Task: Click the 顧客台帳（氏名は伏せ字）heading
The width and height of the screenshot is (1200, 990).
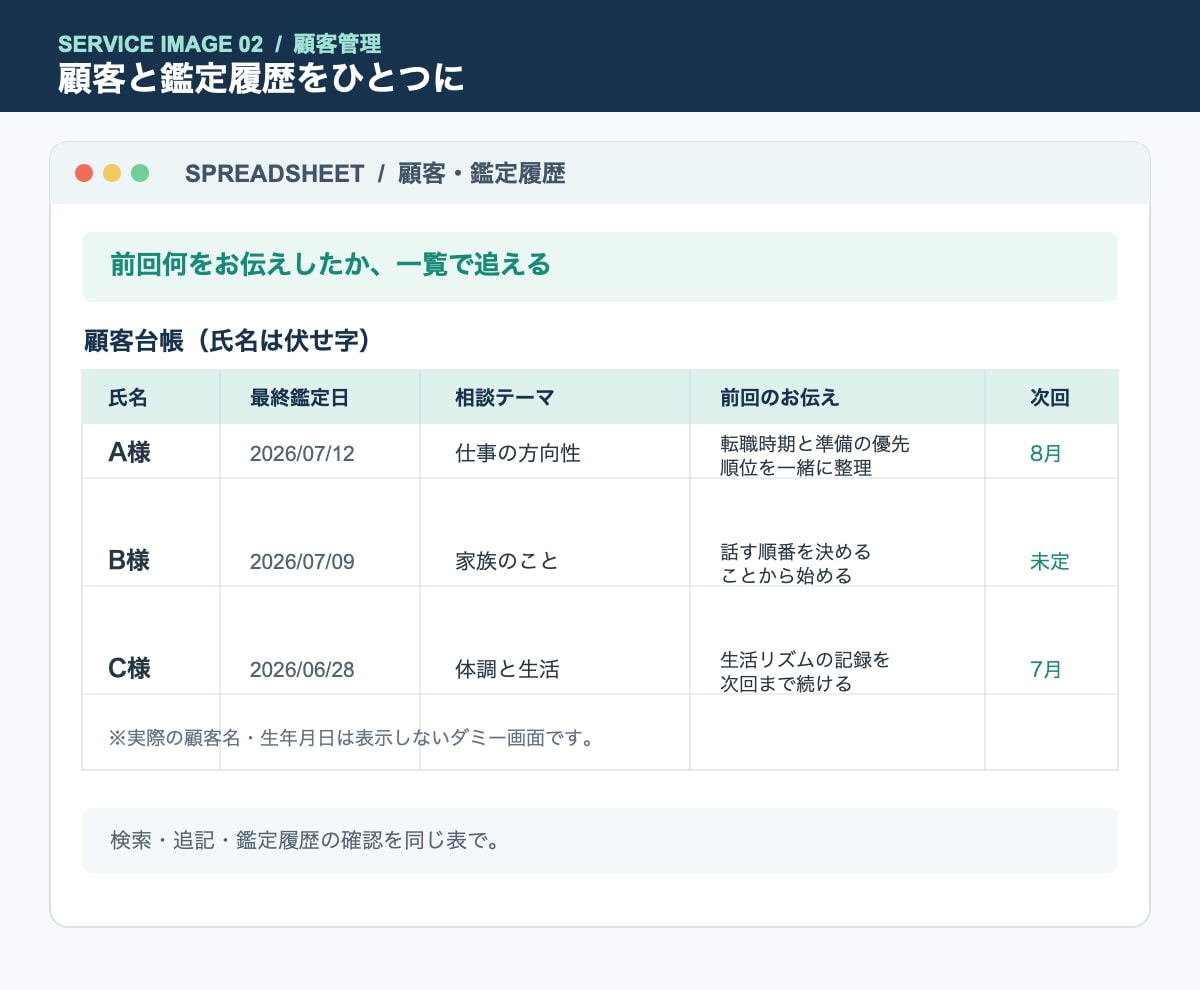Action: pos(227,341)
